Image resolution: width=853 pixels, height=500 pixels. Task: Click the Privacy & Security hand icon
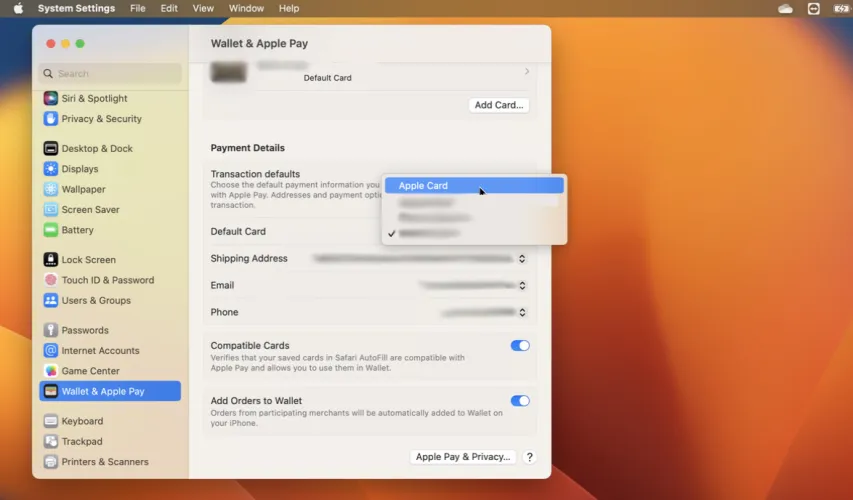51,118
